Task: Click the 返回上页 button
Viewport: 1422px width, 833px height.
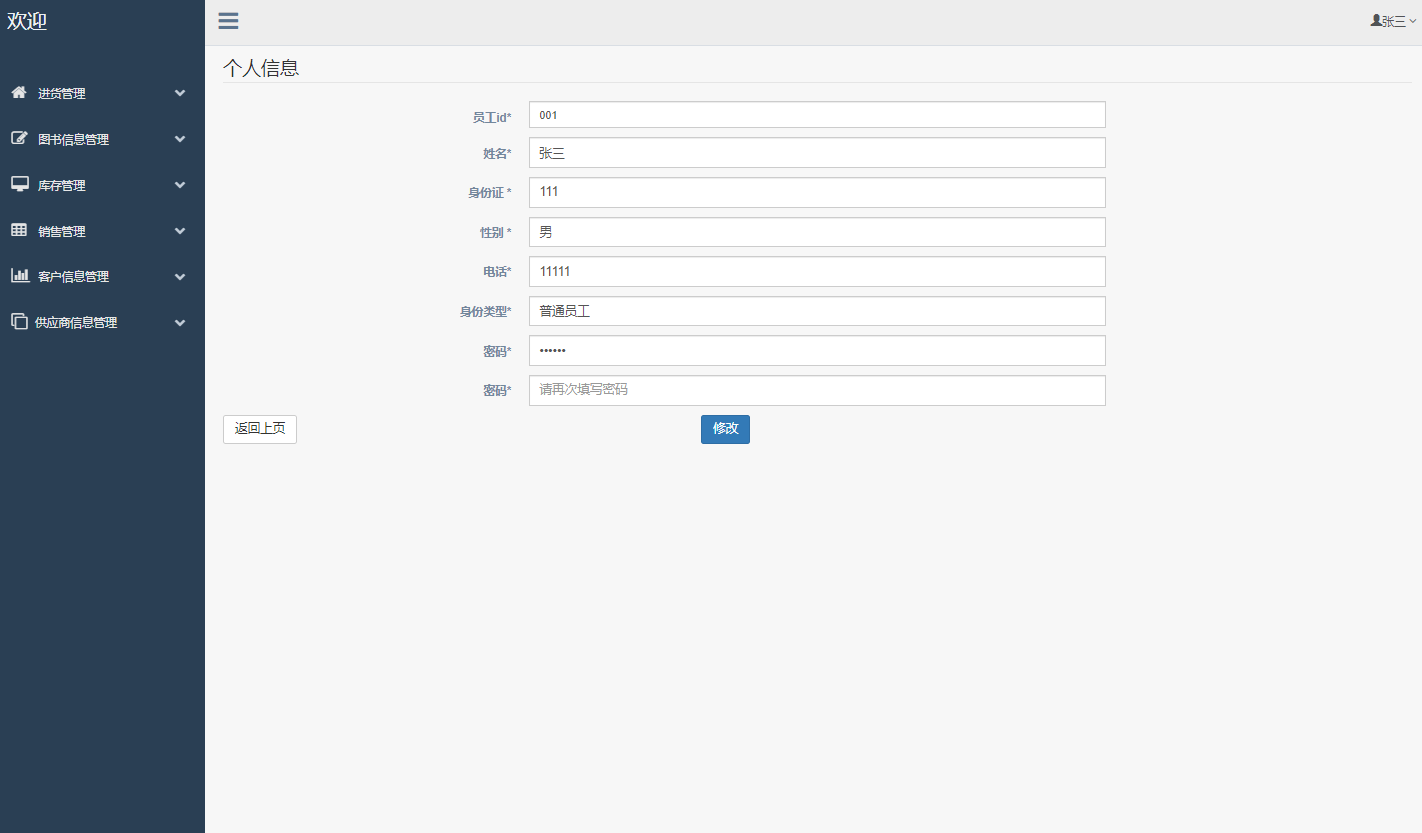Action: pos(260,429)
